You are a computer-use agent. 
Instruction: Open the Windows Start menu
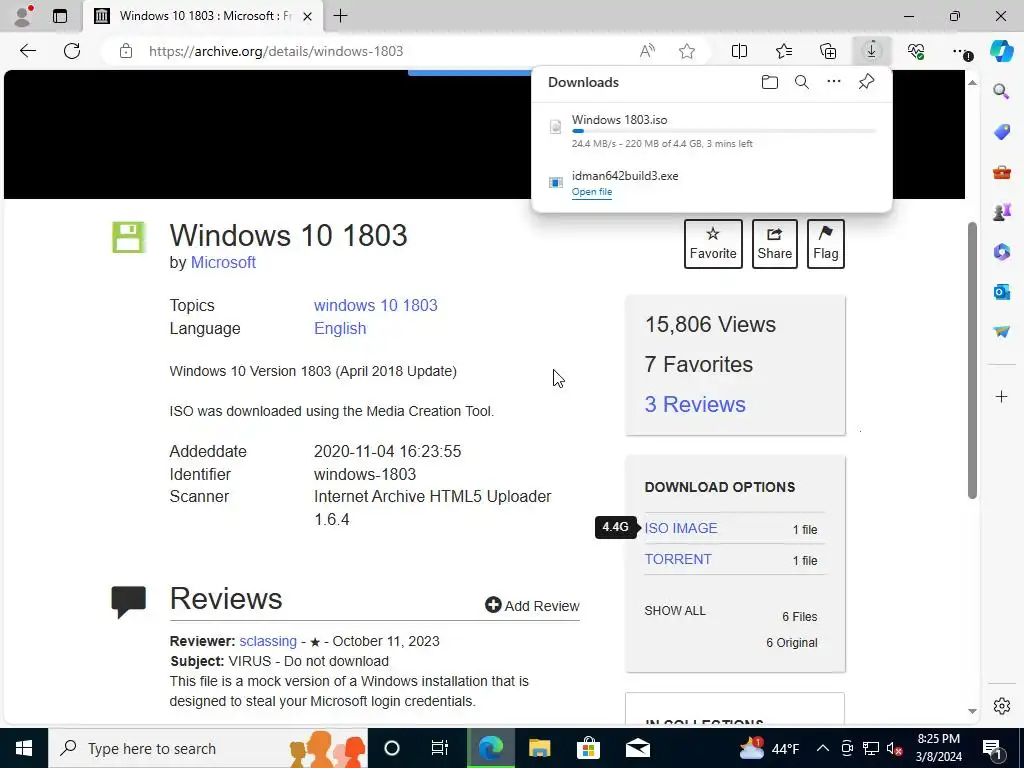(x=24, y=748)
